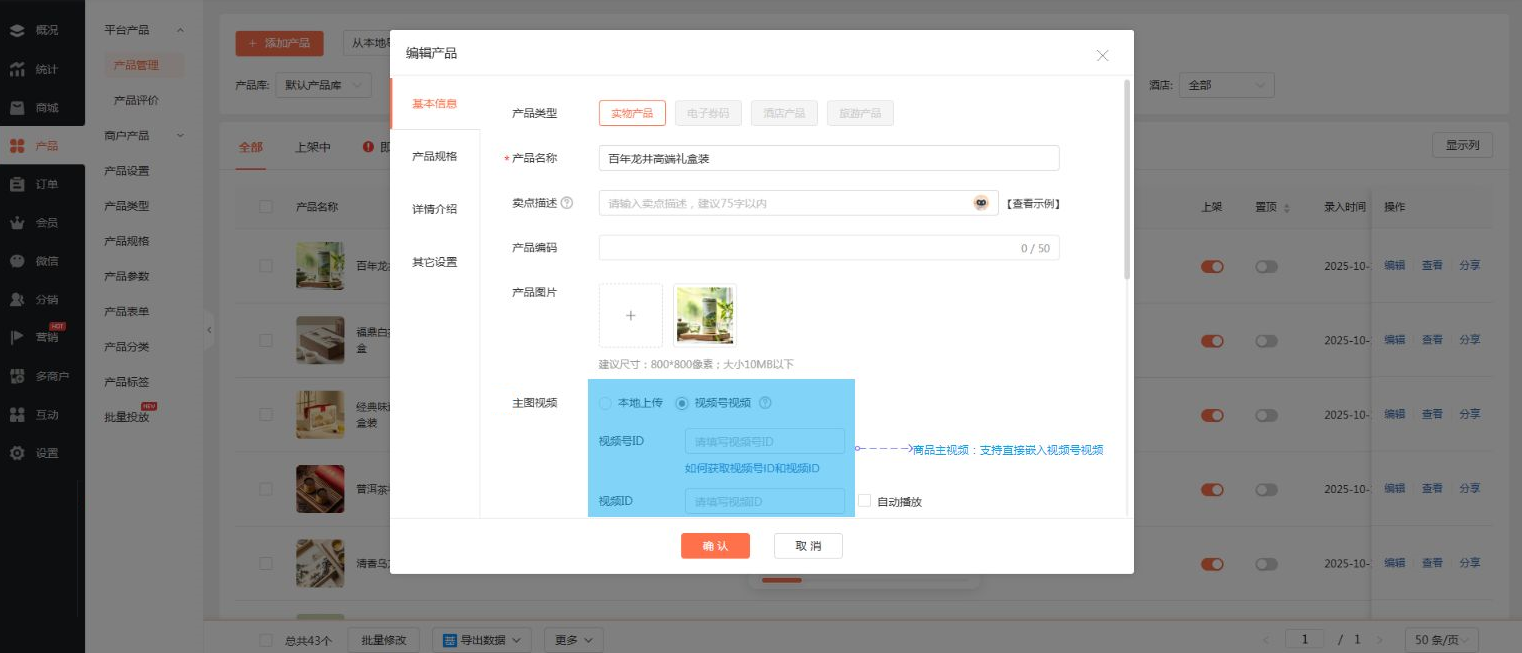Click the 会员 crown icon in sidebar
Image resolution: width=1522 pixels, height=653 pixels.
tap(17, 222)
